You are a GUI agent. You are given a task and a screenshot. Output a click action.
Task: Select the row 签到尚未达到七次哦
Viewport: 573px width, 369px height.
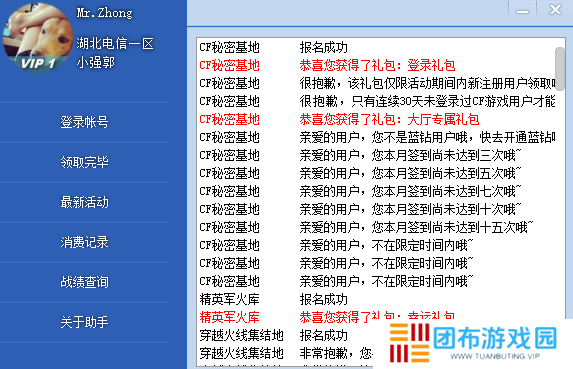pos(376,191)
